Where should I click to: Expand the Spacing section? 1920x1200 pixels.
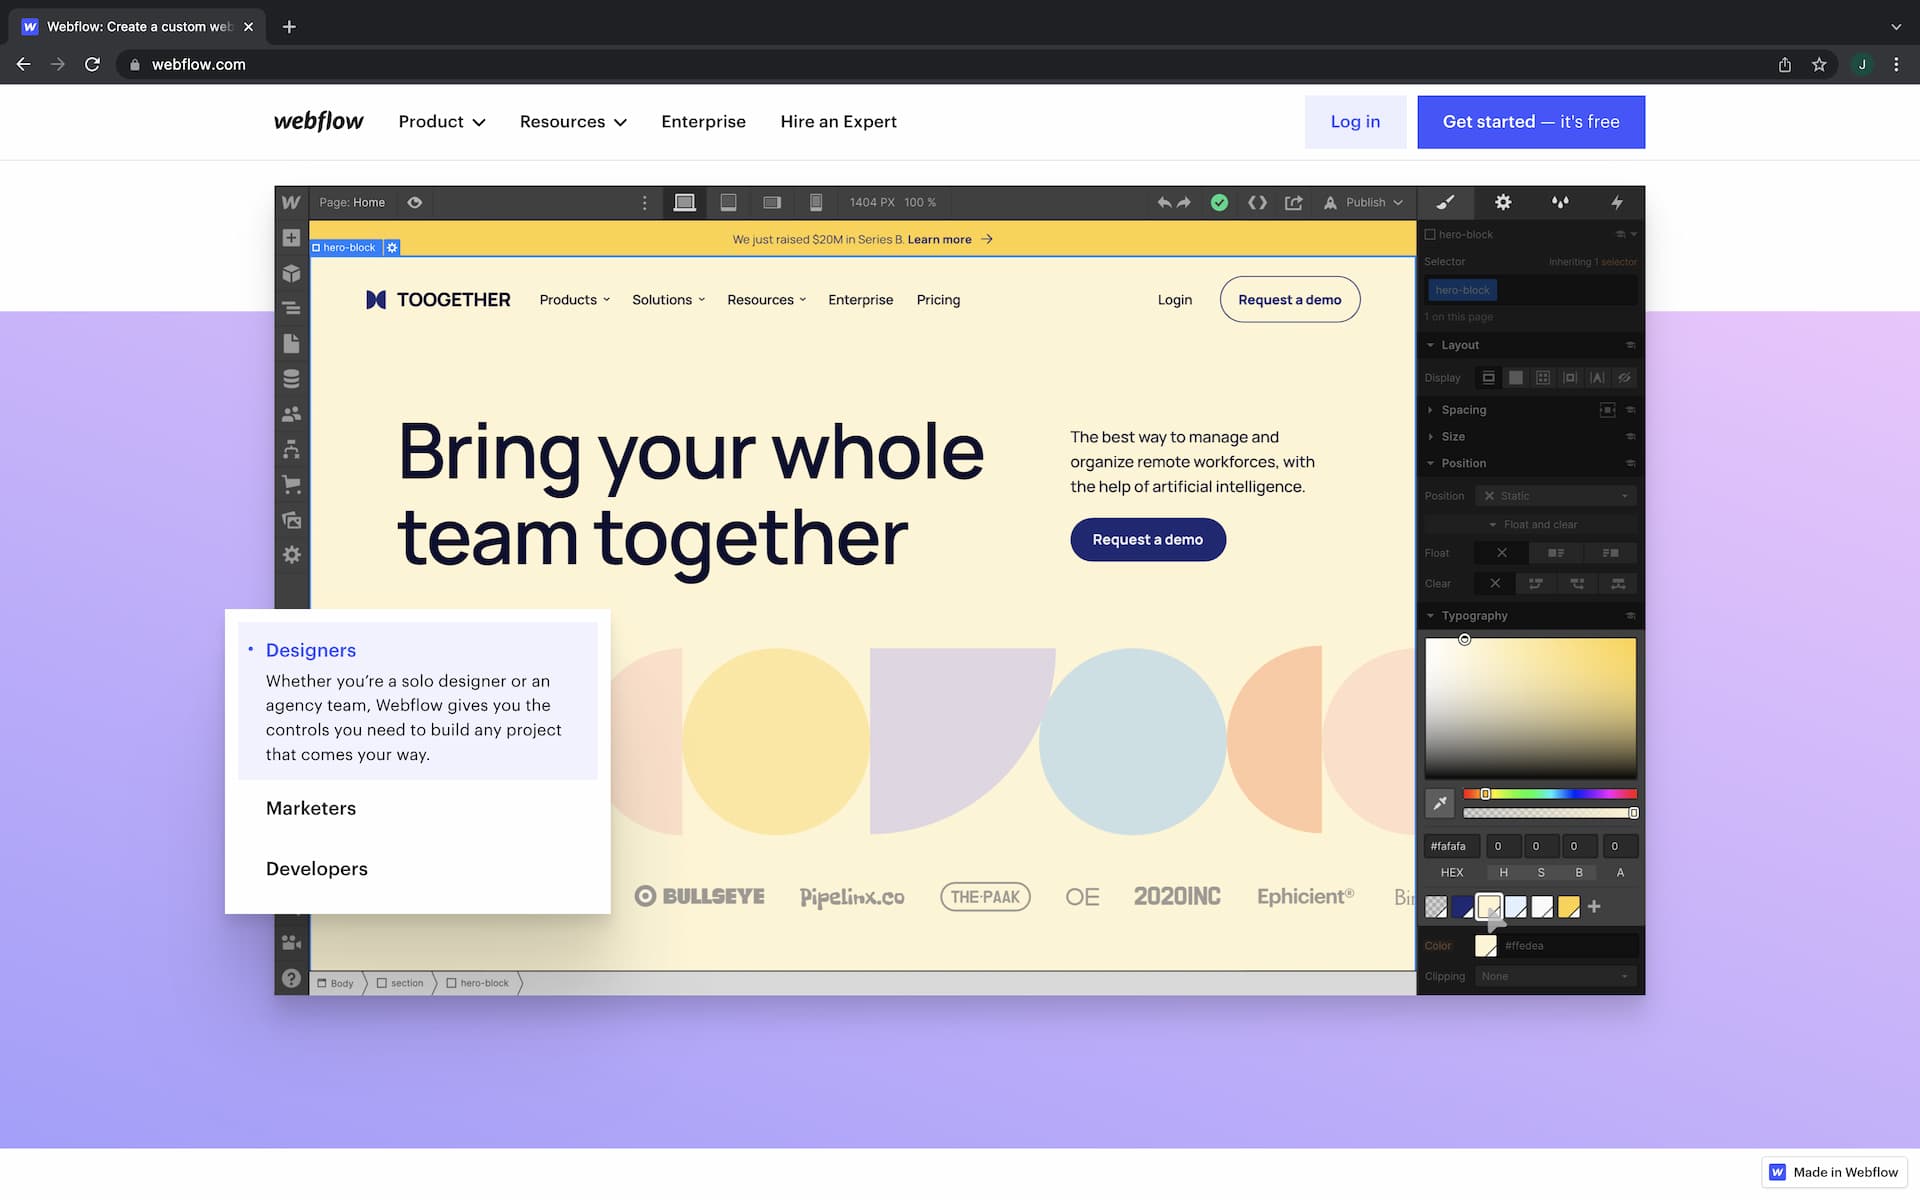tap(1463, 410)
